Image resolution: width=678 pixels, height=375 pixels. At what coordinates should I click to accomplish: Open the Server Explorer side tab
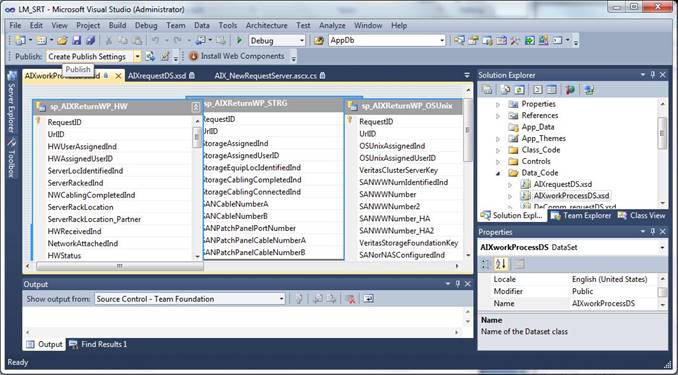[12, 102]
